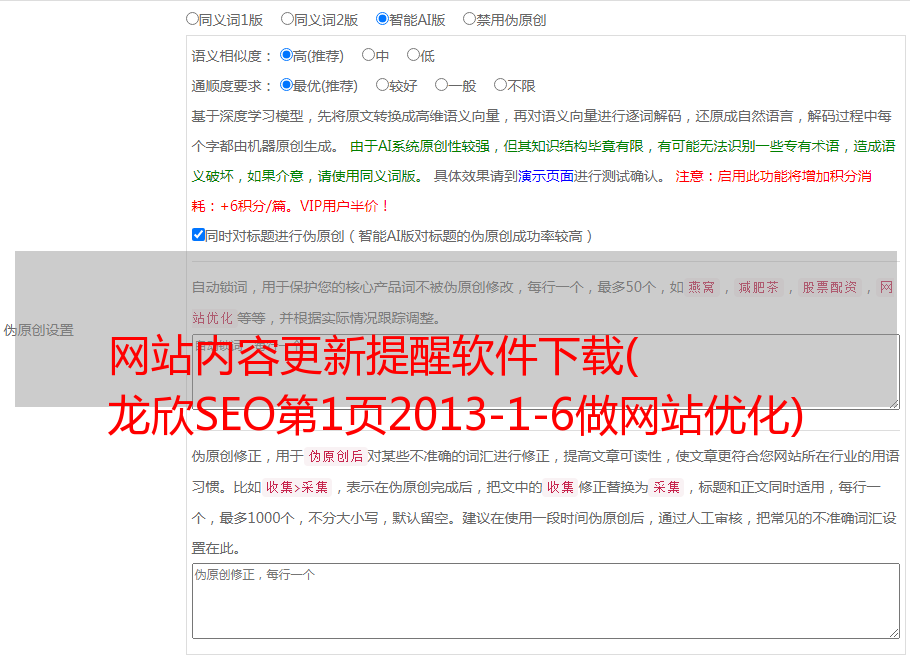Click the 伪原创设置 label
This screenshot has width=911, height=658.
39,330
